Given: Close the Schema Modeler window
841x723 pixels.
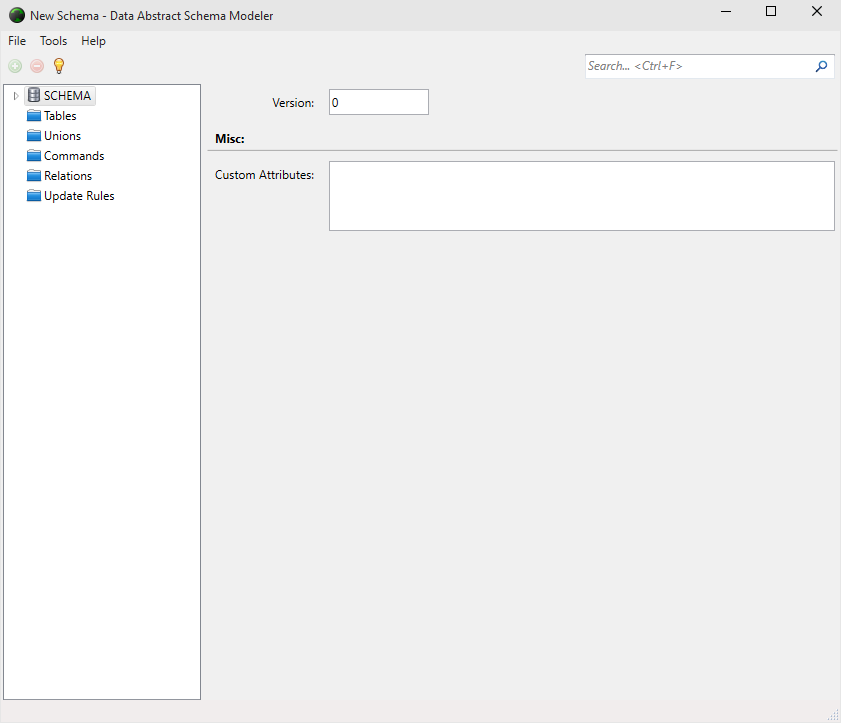Looking at the screenshot, I should click(816, 11).
